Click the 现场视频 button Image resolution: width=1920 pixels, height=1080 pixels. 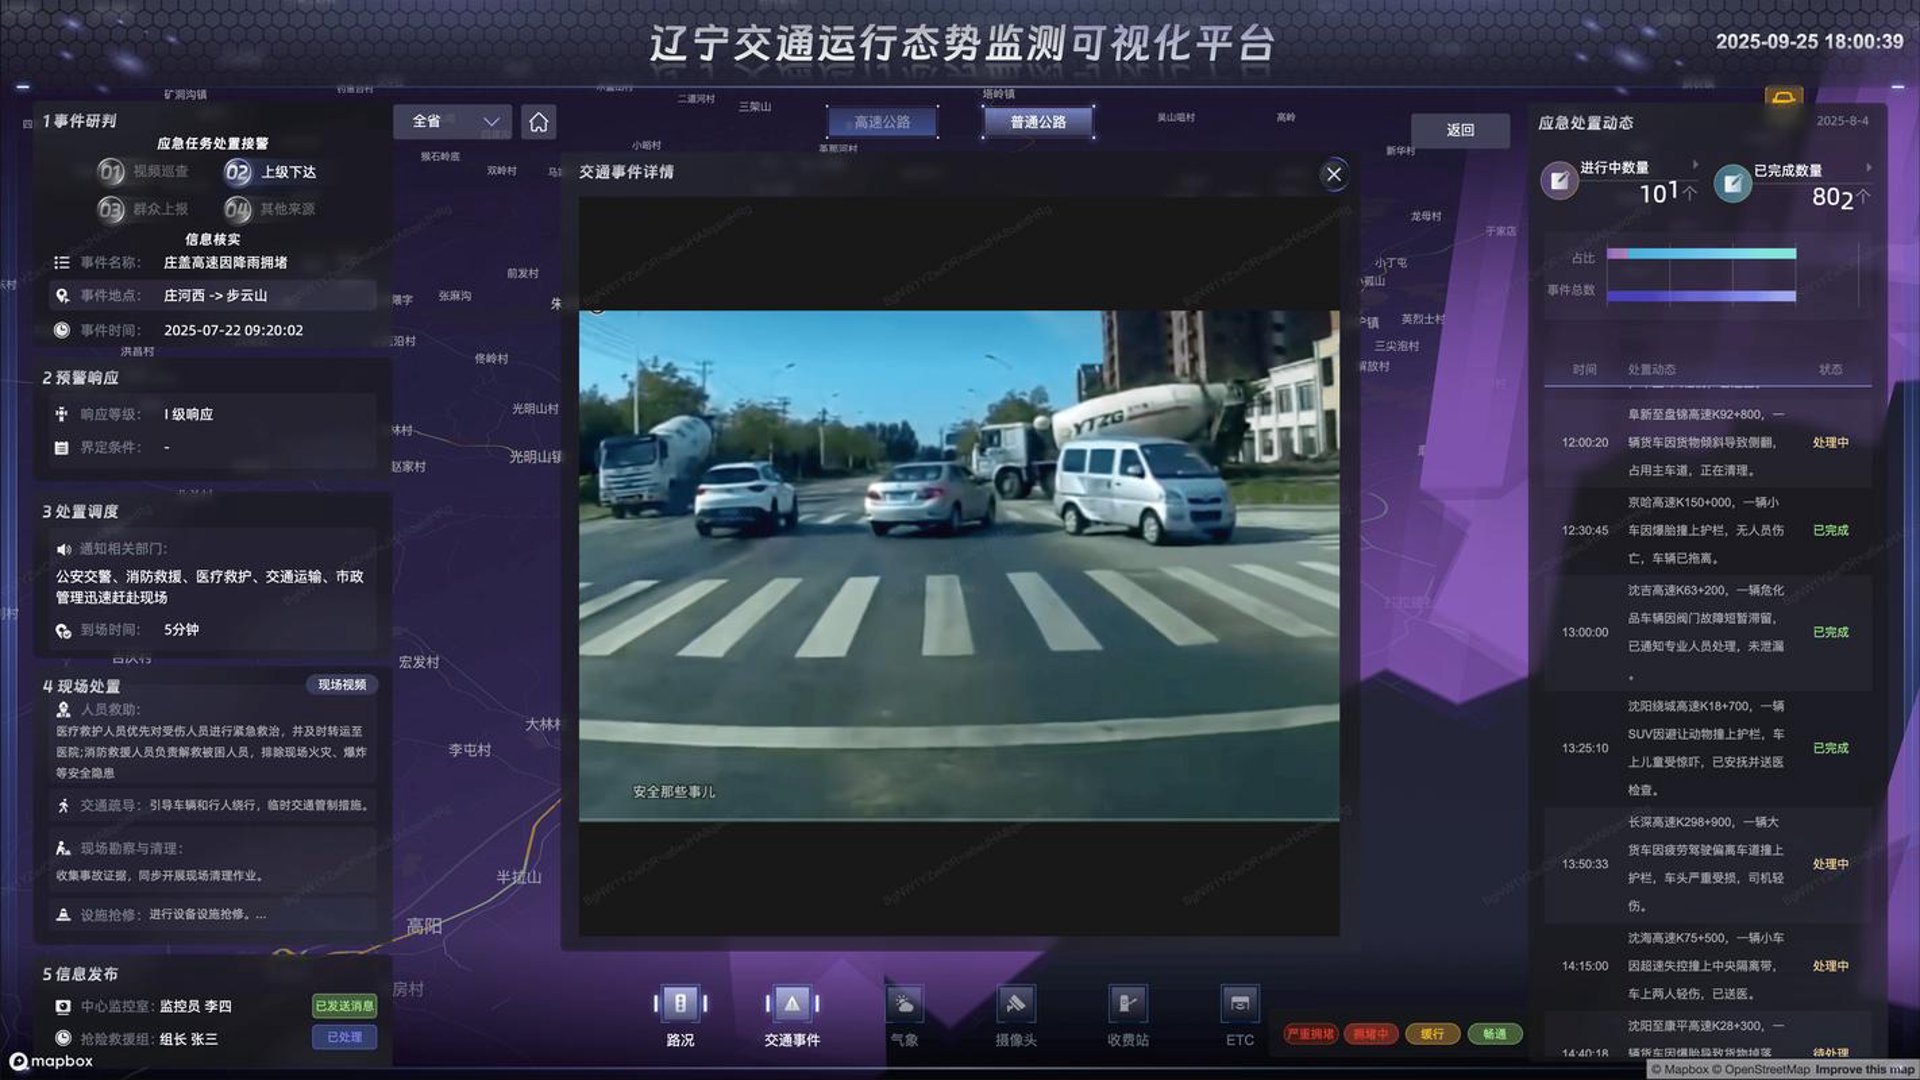coord(342,685)
